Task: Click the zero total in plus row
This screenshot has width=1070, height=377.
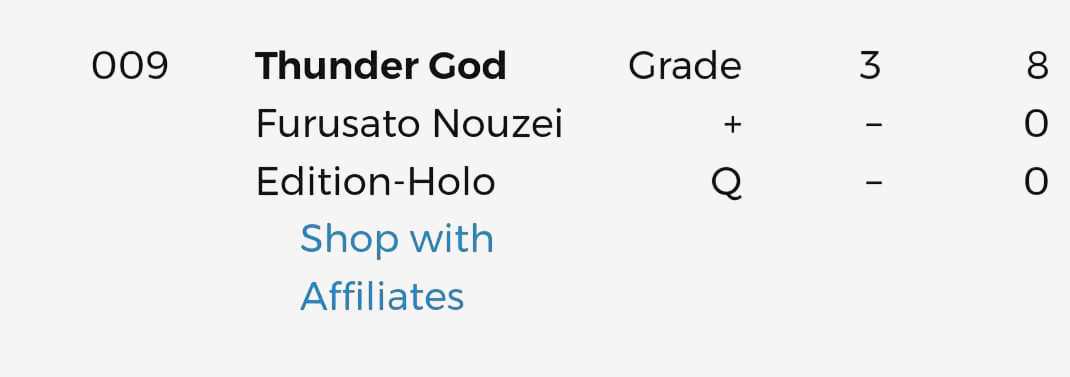Action: [x=1037, y=124]
